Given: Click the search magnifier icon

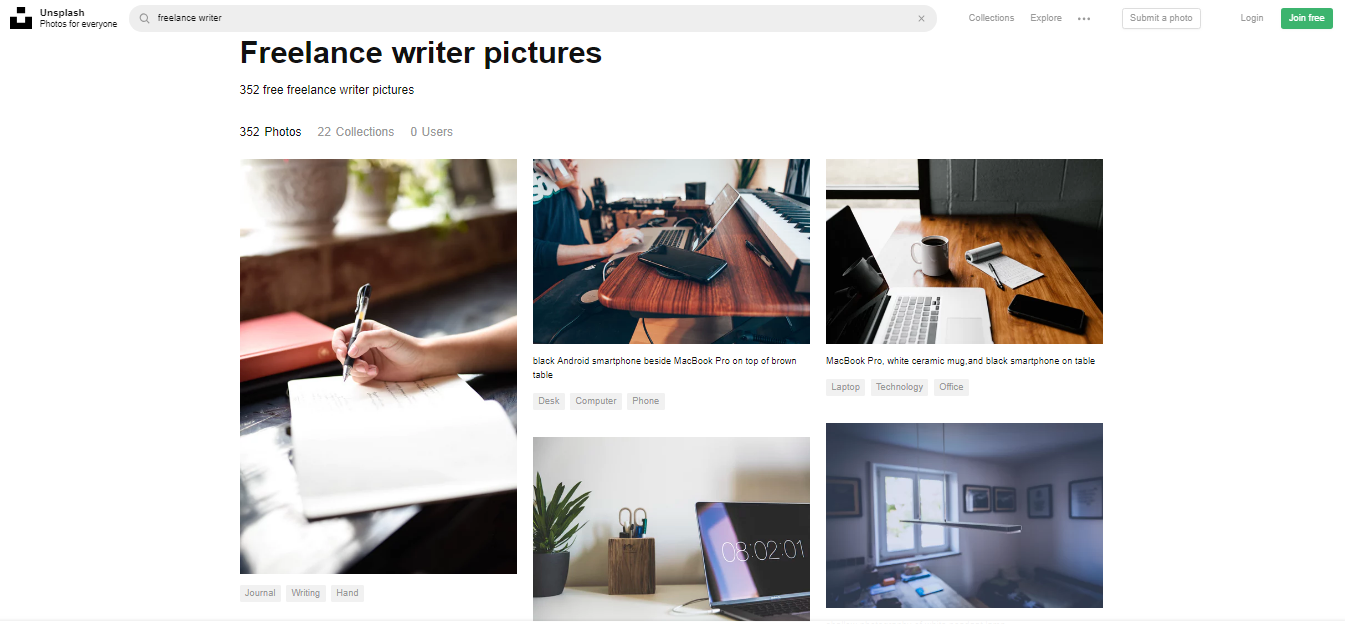Looking at the screenshot, I should click(x=145, y=18).
